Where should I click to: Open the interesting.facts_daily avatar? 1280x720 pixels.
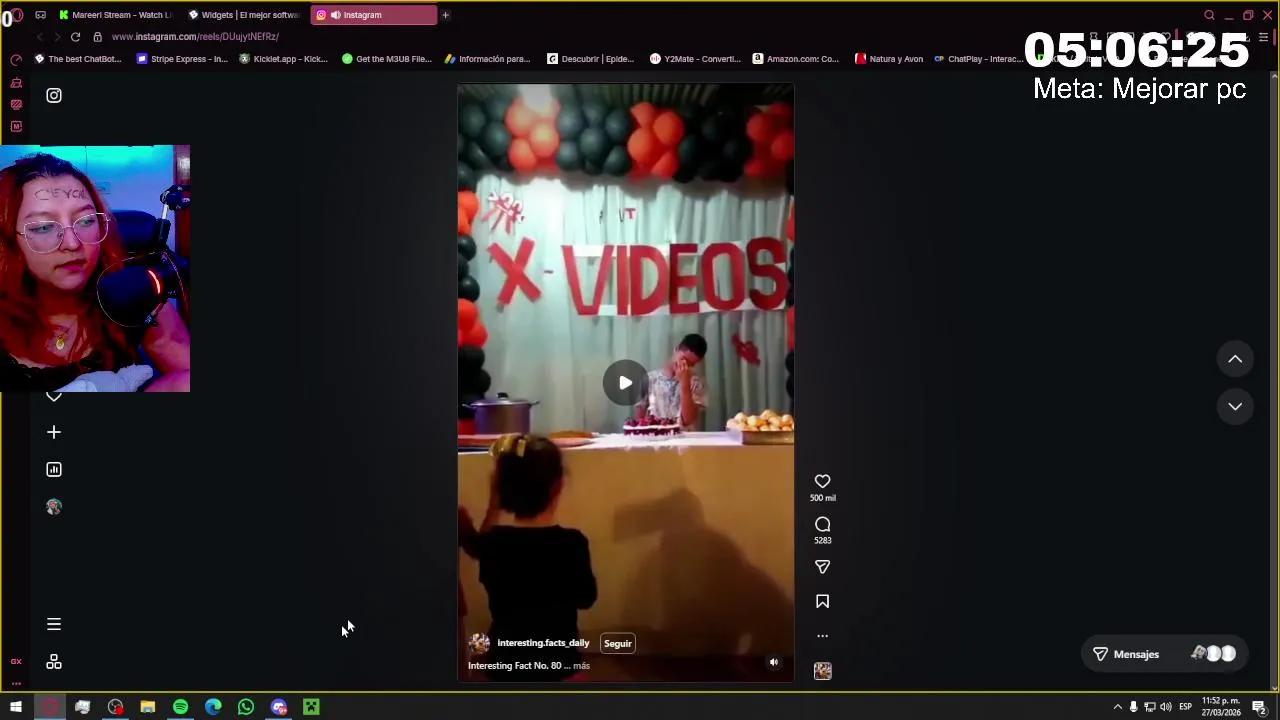pyautogui.click(x=480, y=643)
